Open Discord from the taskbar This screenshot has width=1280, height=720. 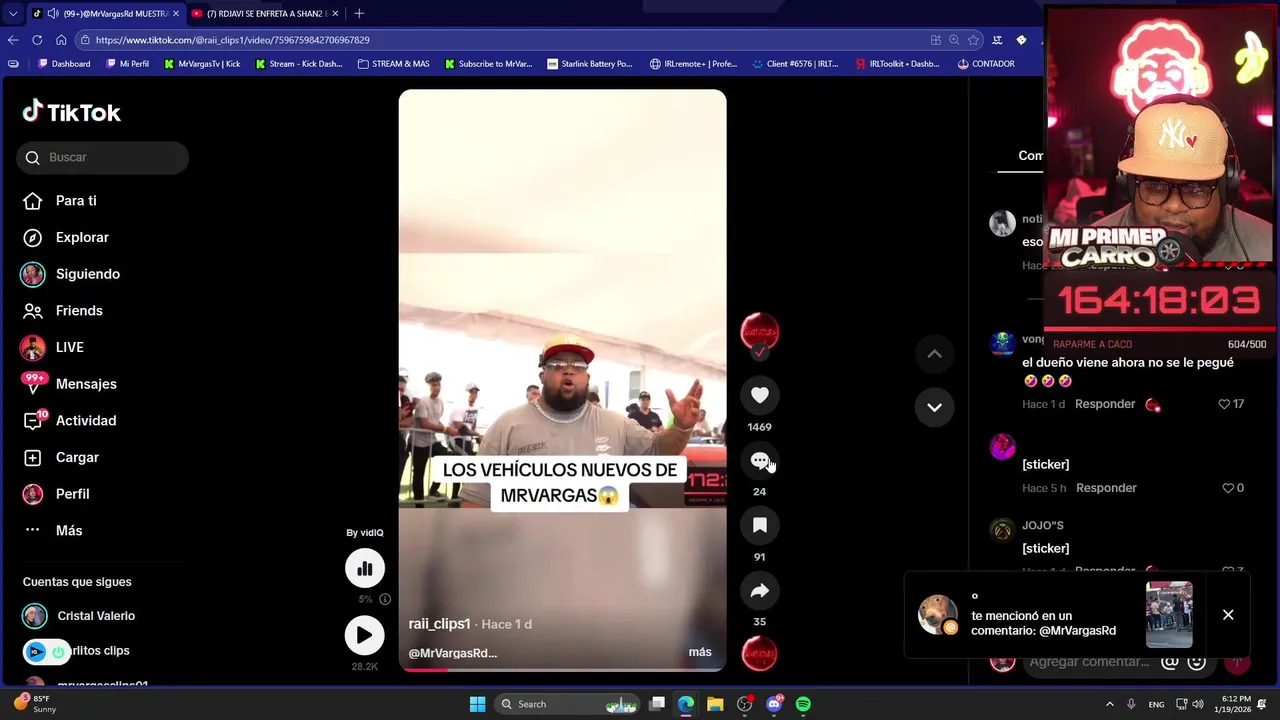tap(774, 704)
